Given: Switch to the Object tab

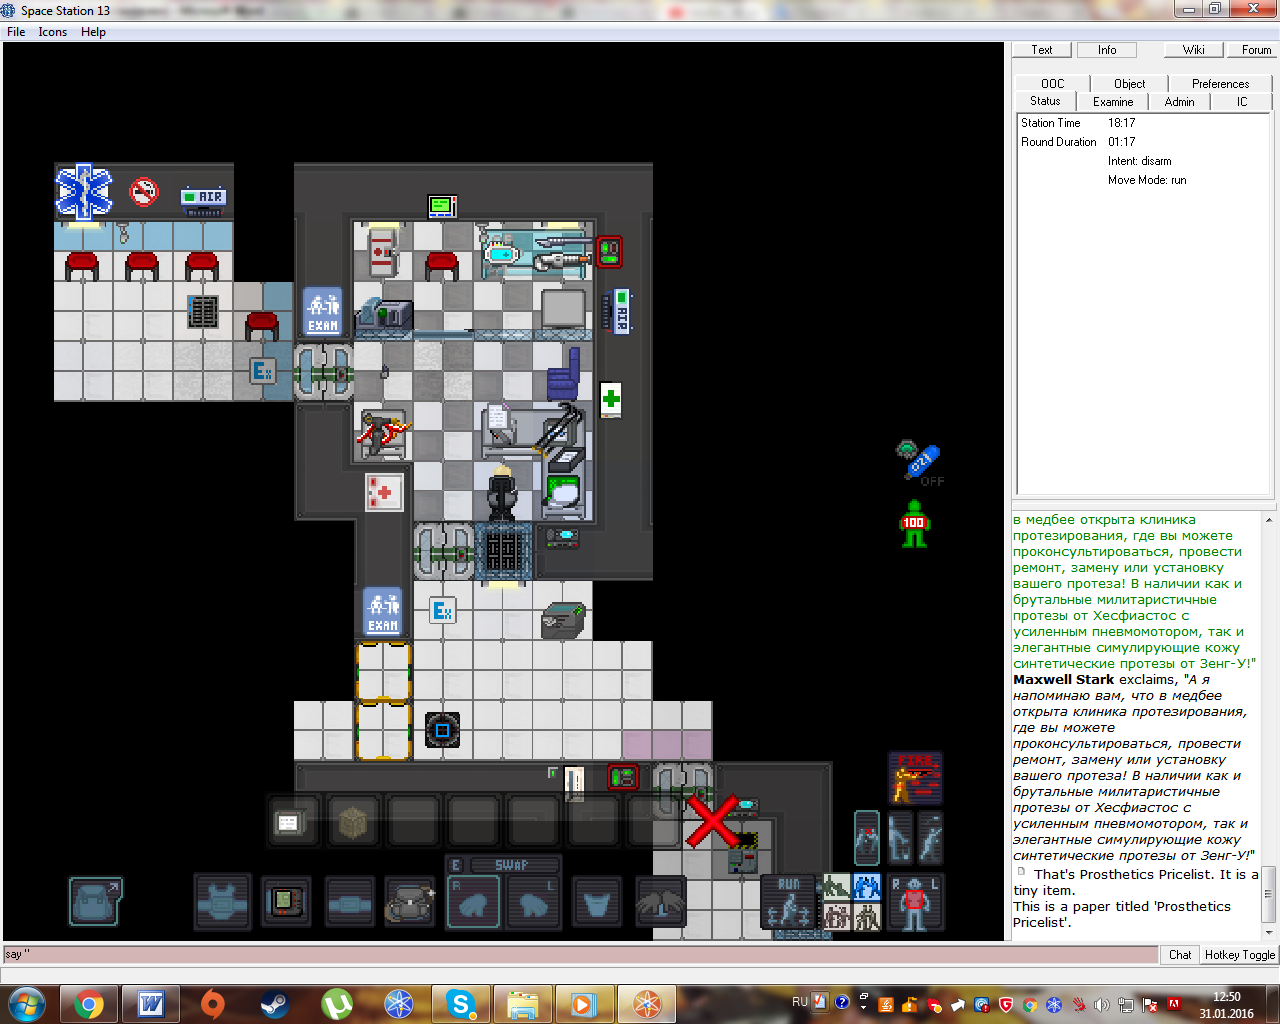Looking at the screenshot, I should [x=1130, y=84].
